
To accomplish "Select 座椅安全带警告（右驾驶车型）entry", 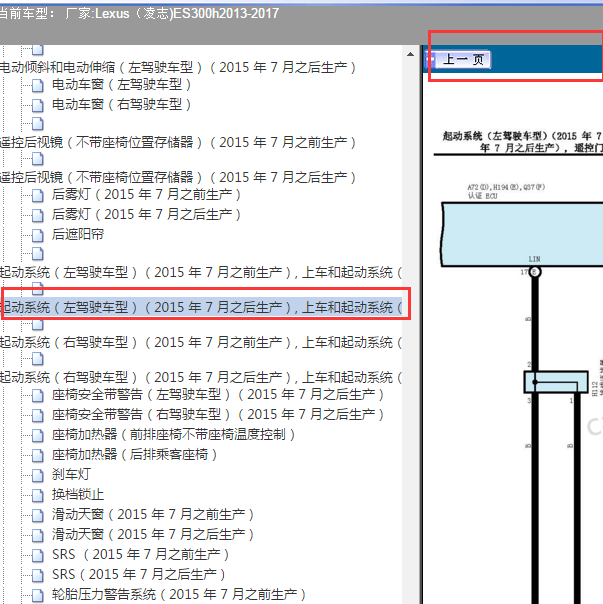I will pos(218,415).
